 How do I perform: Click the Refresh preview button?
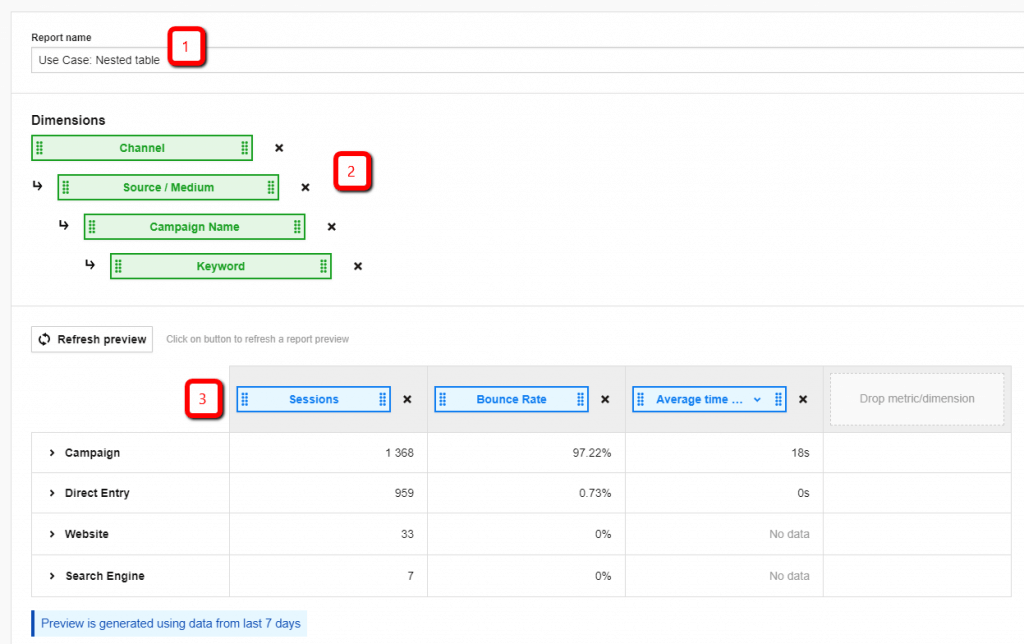[x=91, y=339]
